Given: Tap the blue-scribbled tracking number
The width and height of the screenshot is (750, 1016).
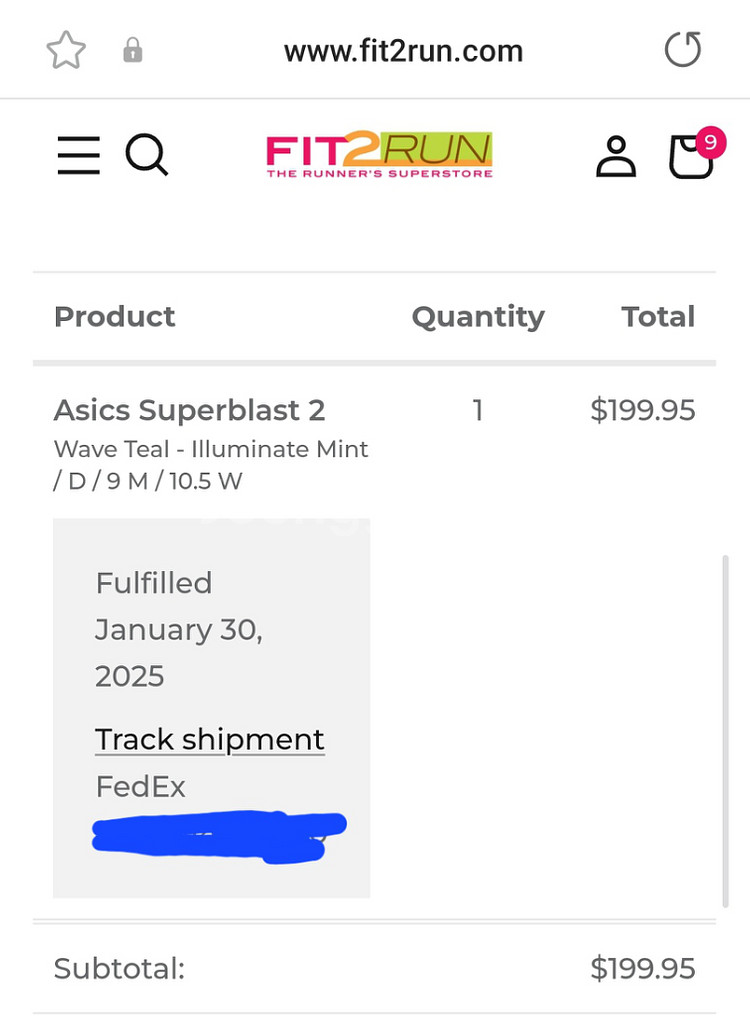Looking at the screenshot, I should 219,837.
